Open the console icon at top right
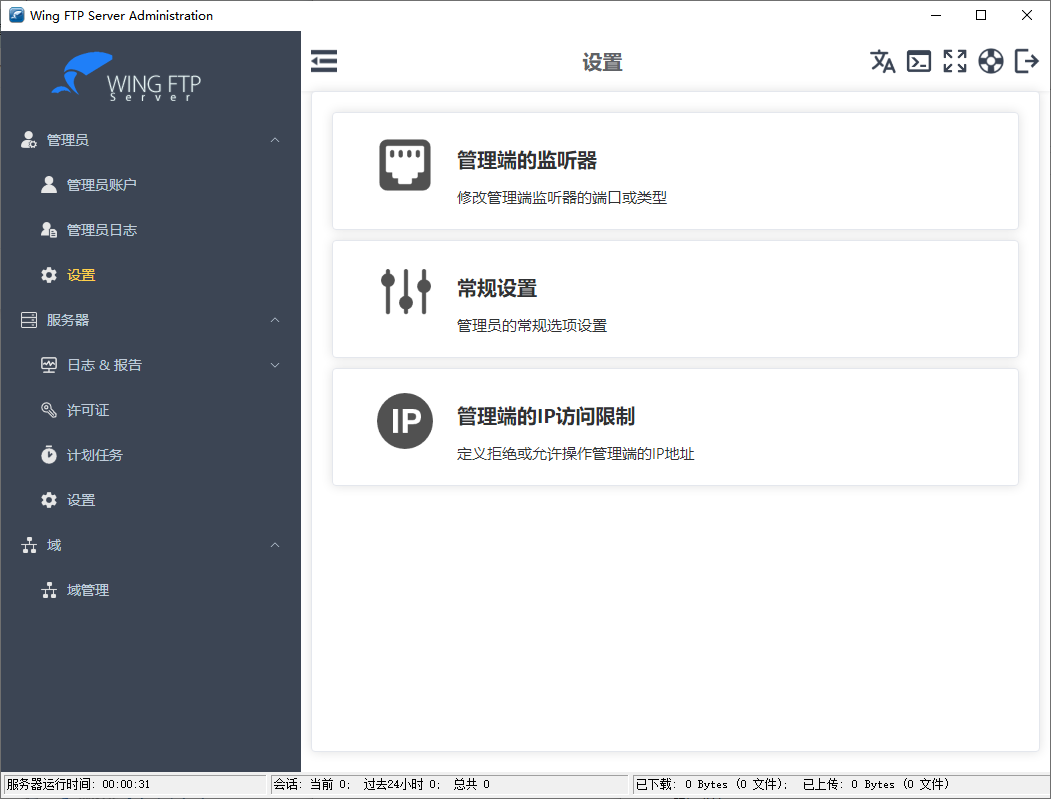This screenshot has width=1051, height=799. coord(919,61)
